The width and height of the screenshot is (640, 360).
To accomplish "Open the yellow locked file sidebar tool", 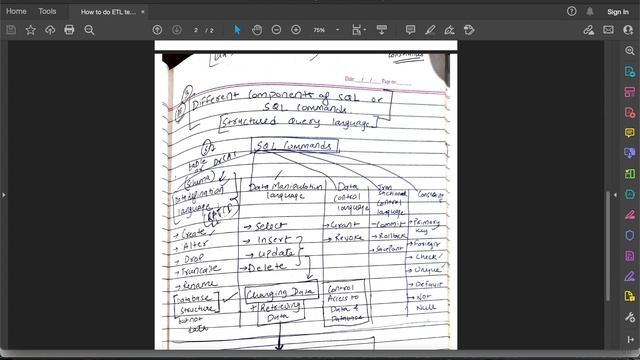I will [629, 296].
